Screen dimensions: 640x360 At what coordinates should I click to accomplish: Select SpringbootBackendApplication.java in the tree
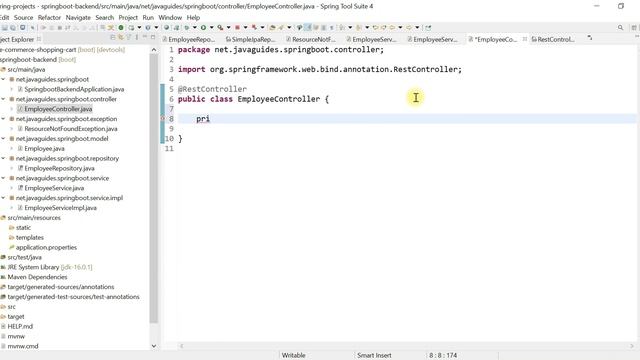(74, 89)
